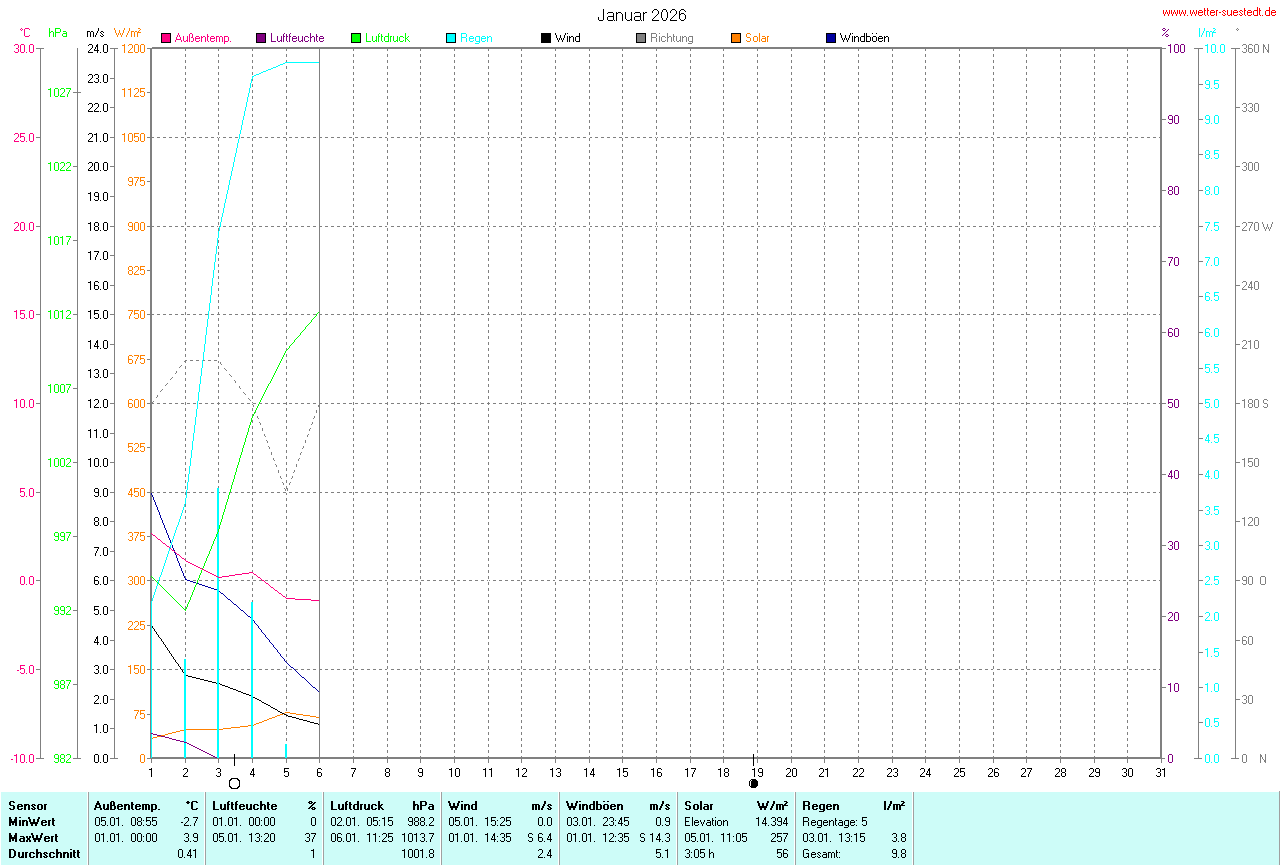Click the gray Richtung legend square
This screenshot has width=1280, height=865.
(641, 38)
